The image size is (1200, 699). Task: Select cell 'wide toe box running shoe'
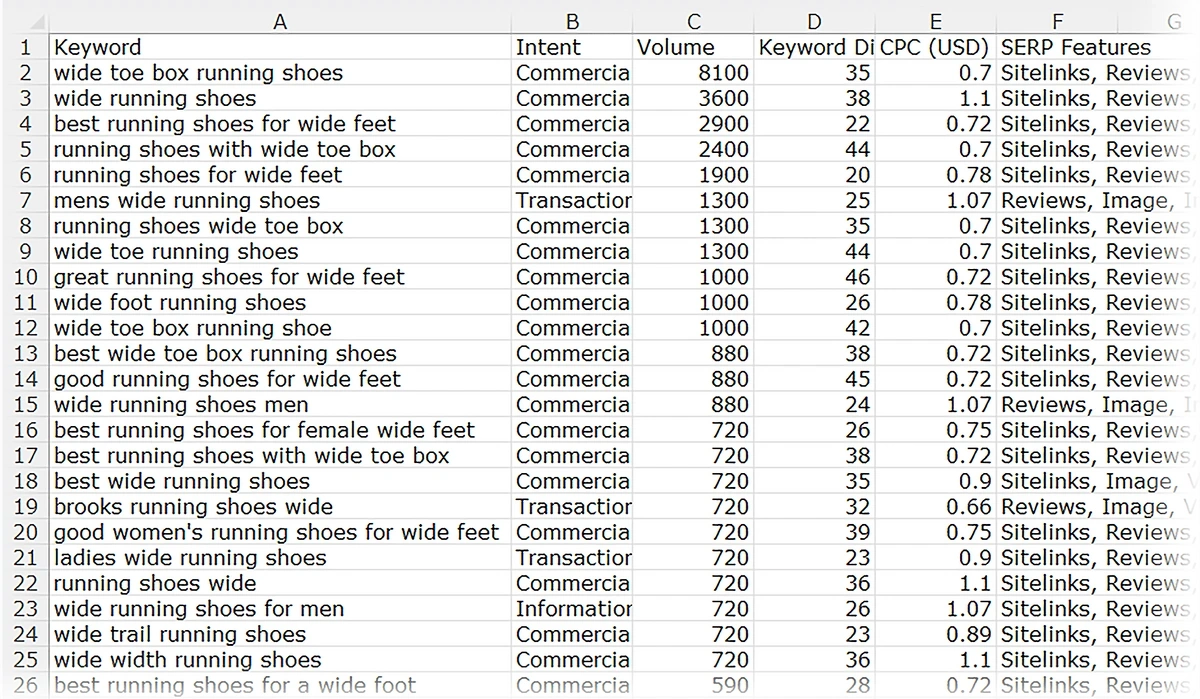point(280,328)
